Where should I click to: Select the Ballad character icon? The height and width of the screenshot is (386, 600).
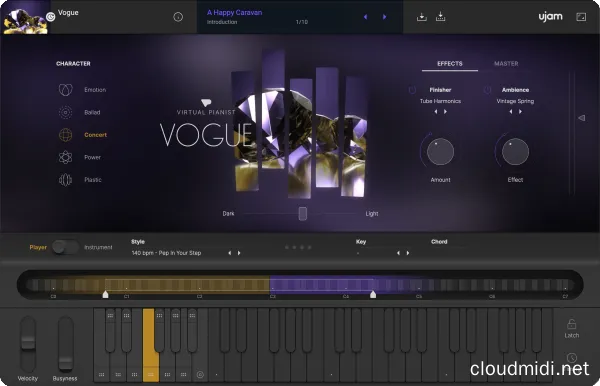click(x=65, y=112)
